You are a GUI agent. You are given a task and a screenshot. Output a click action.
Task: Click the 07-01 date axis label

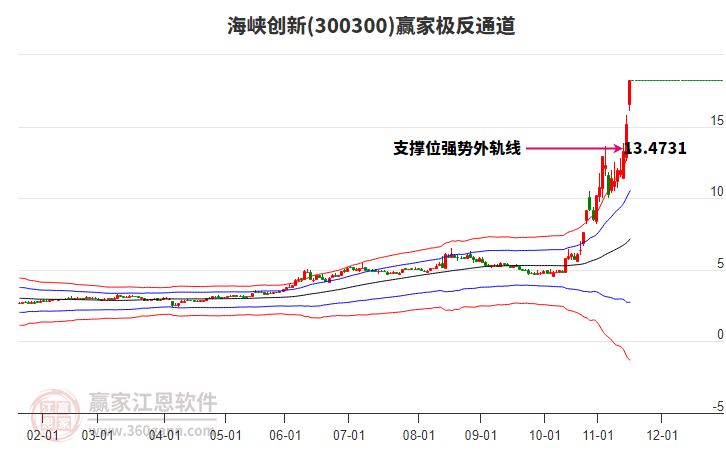point(349,436)
